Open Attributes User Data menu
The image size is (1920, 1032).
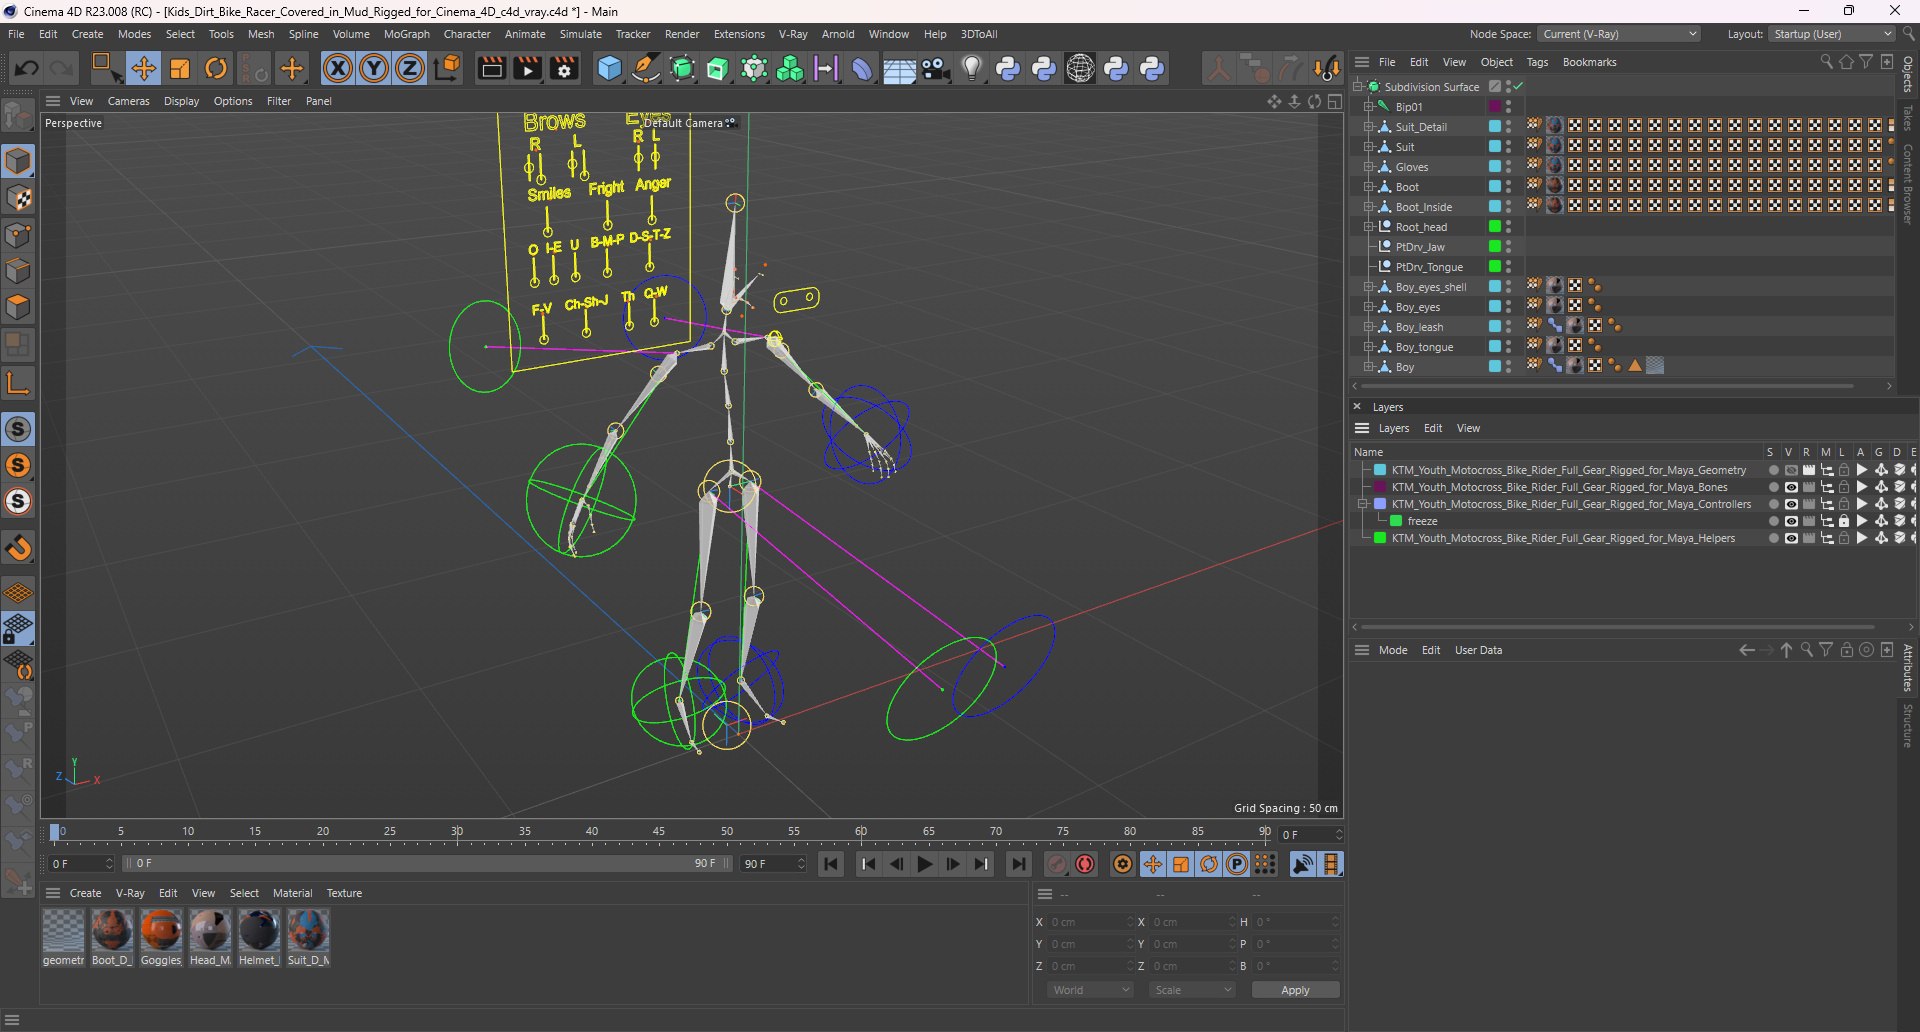1478,650
